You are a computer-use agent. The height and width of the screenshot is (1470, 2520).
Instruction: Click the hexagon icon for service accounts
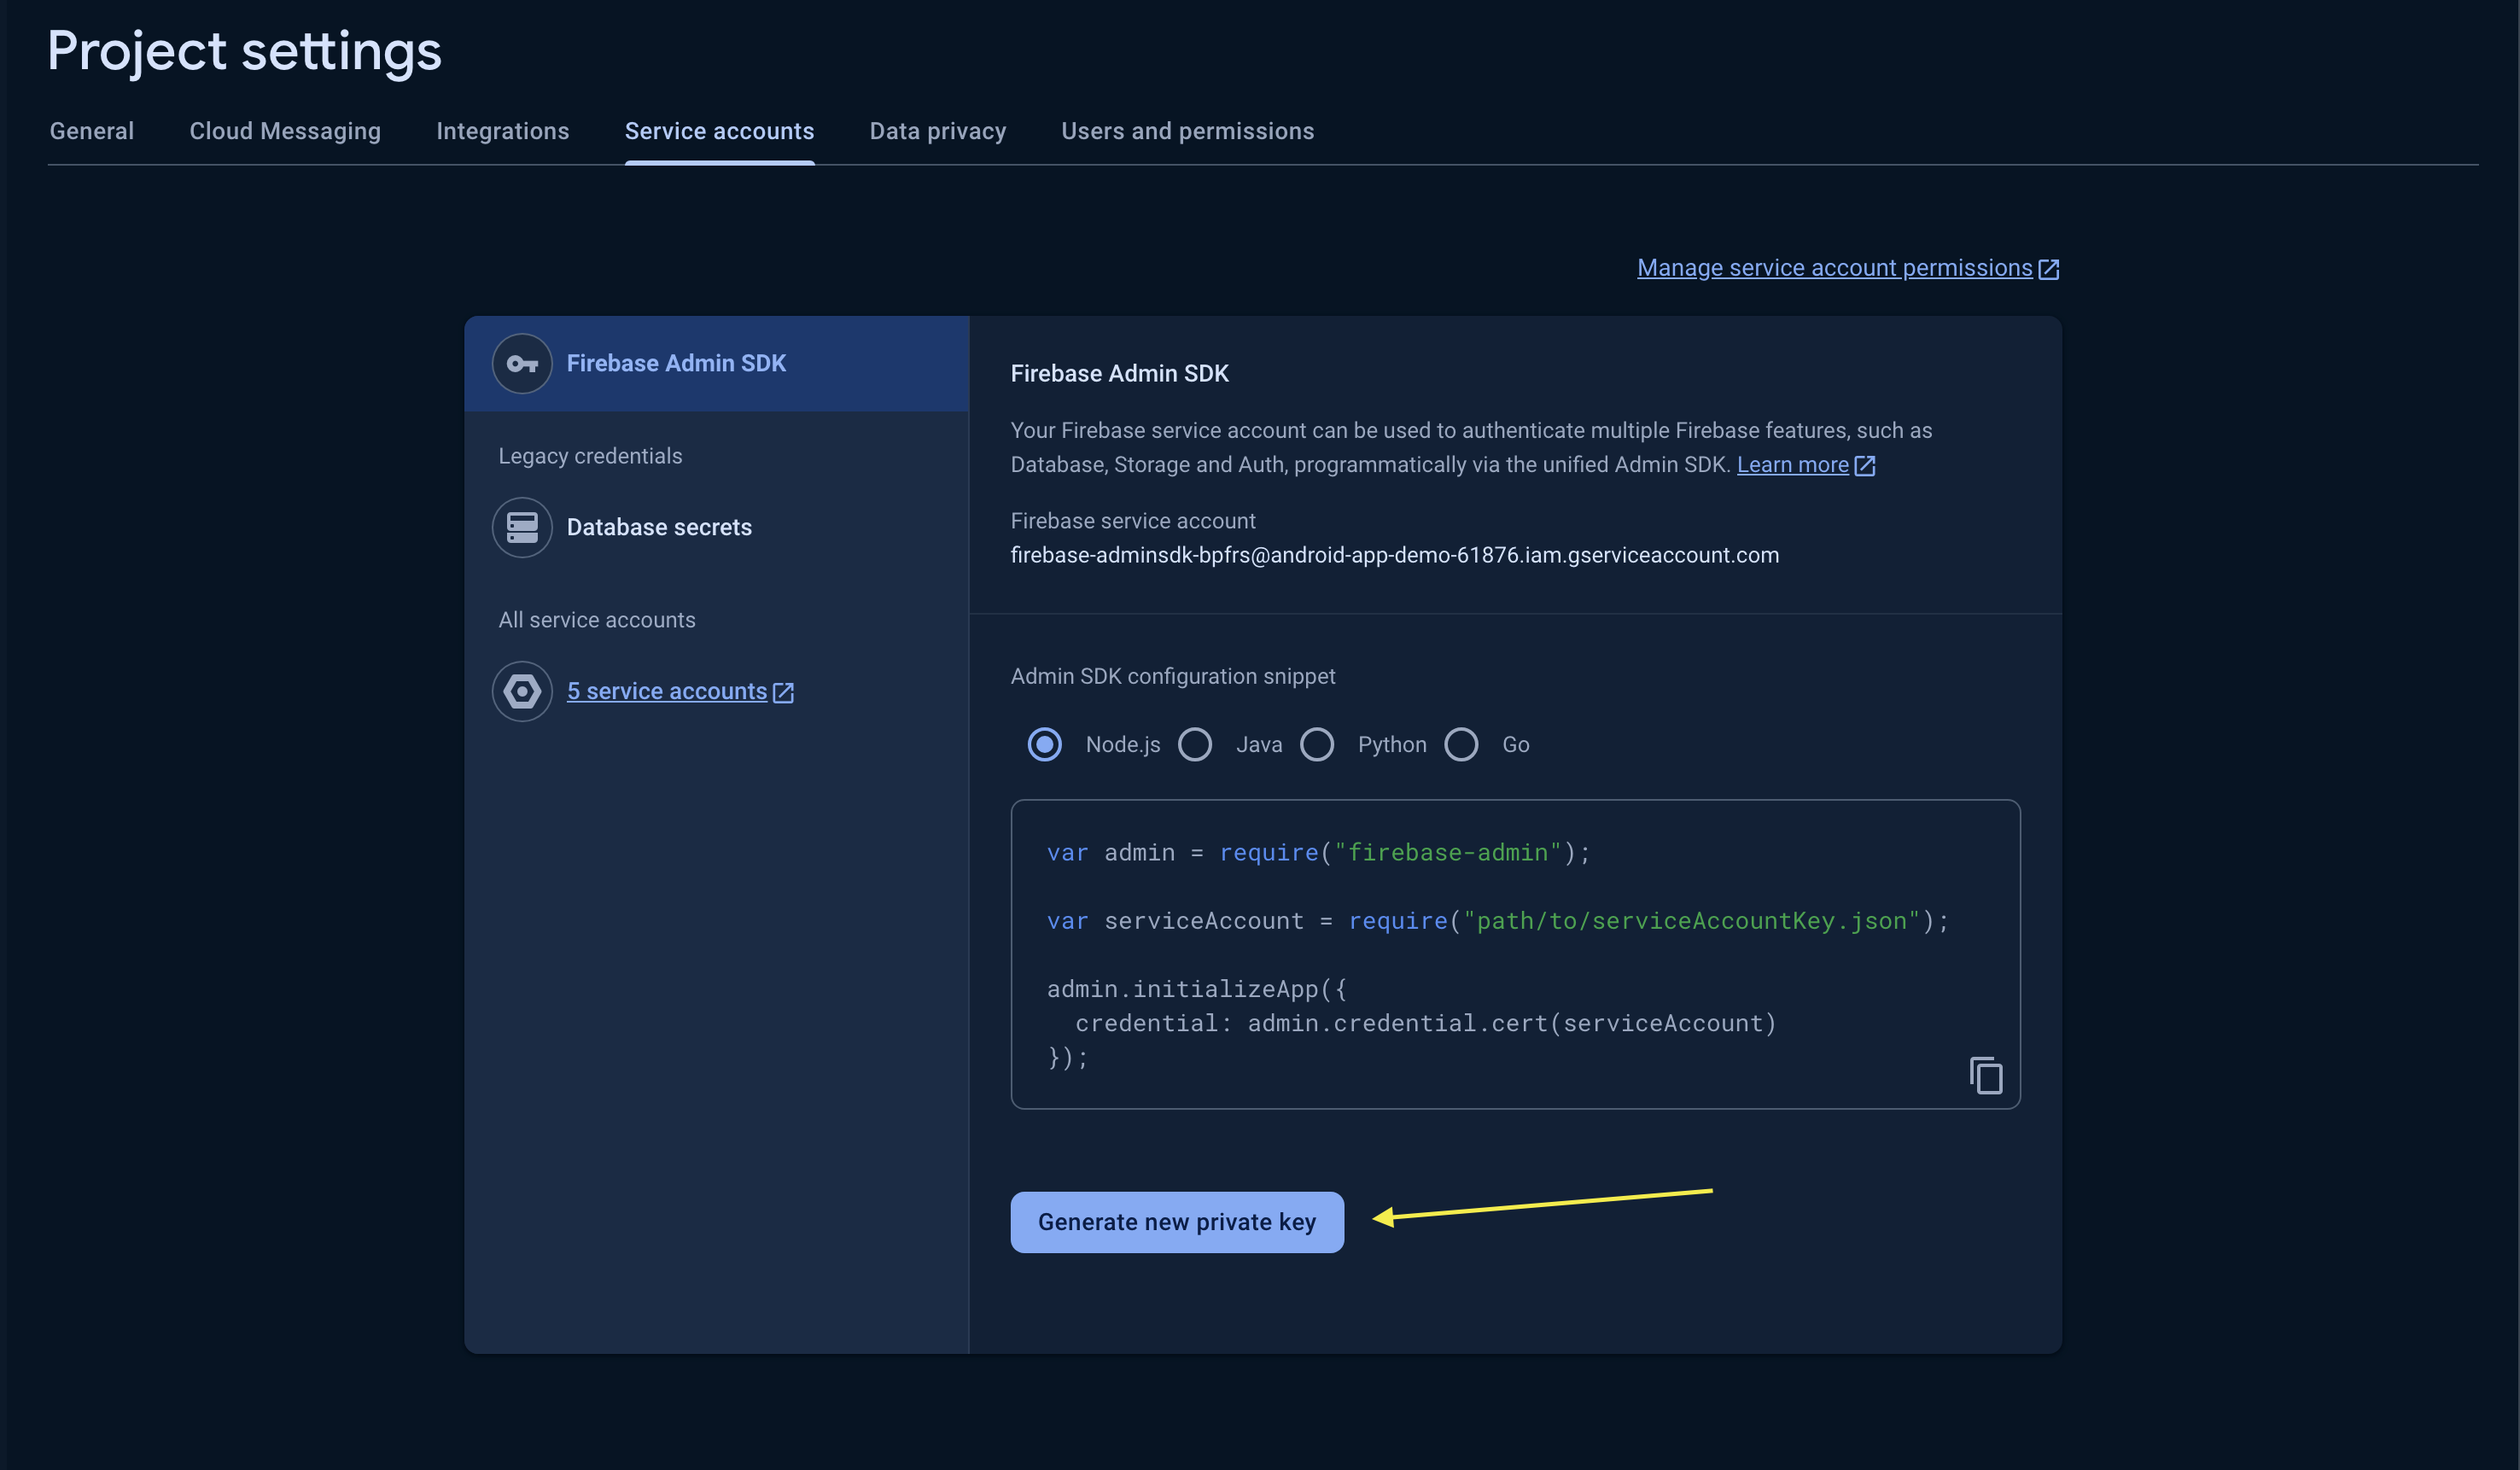[522, 691]
